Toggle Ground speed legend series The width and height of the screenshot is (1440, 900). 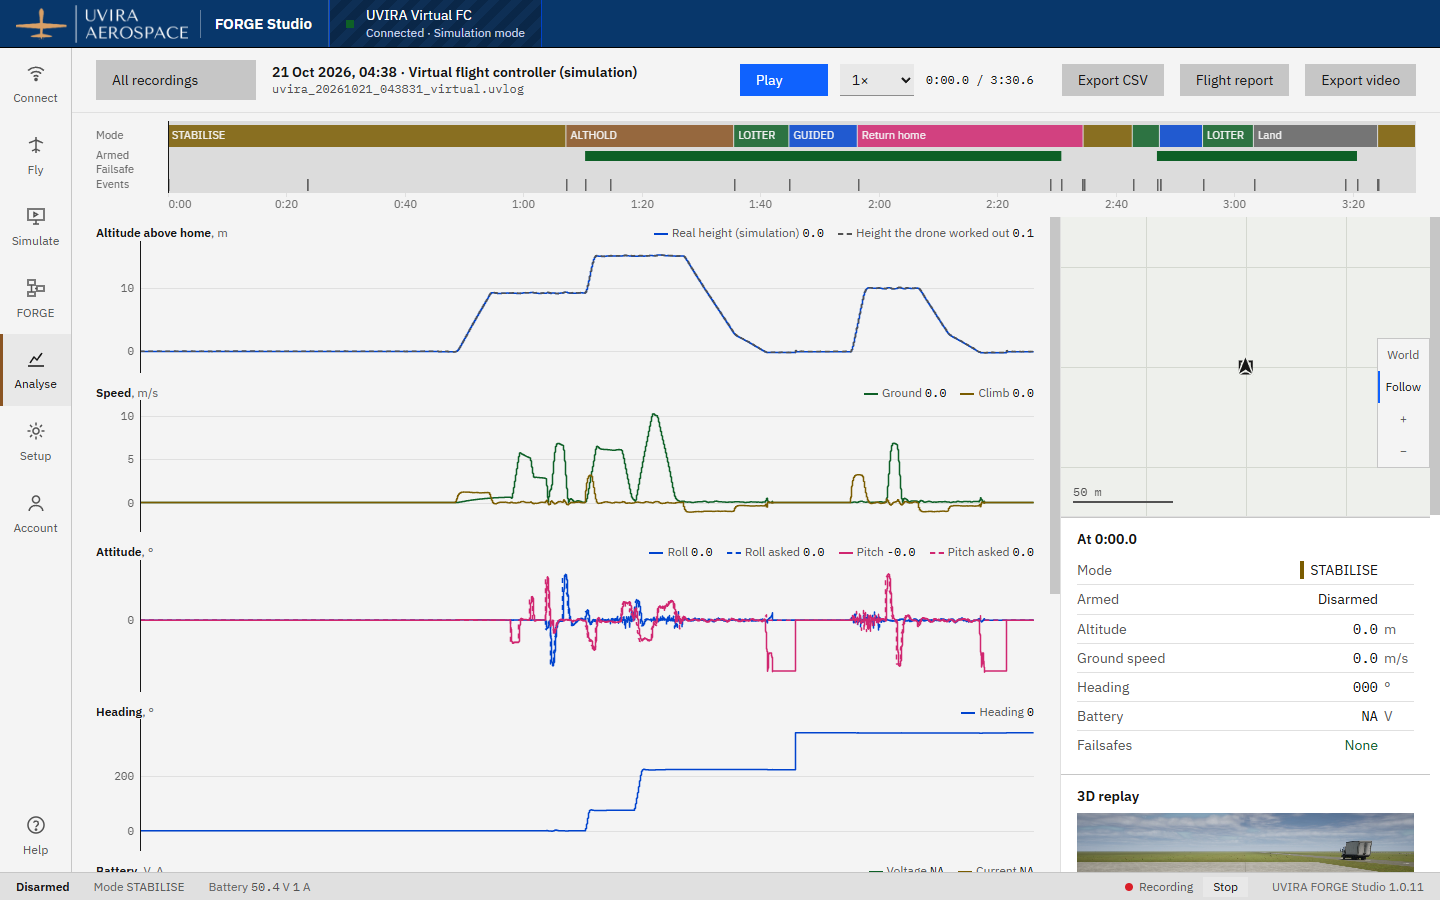click(905, 393)
